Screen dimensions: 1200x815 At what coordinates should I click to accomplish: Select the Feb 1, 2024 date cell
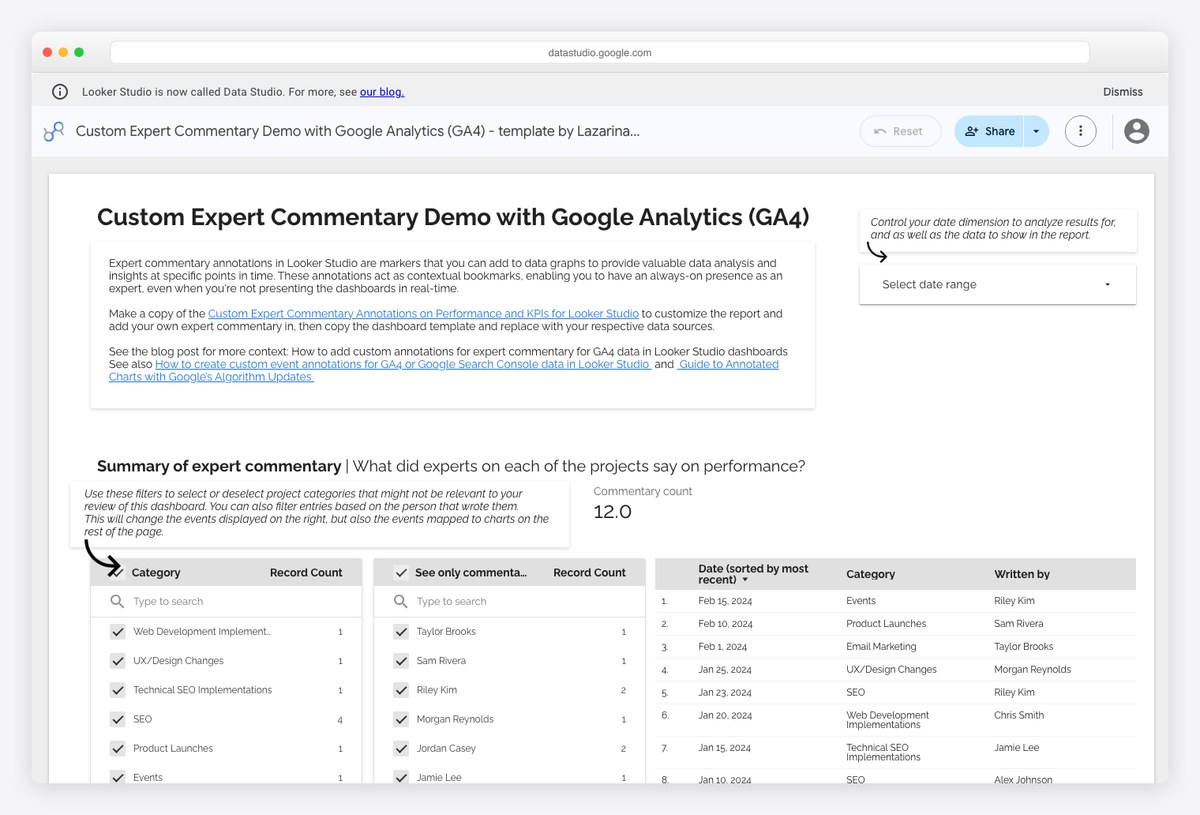(722, 647)
